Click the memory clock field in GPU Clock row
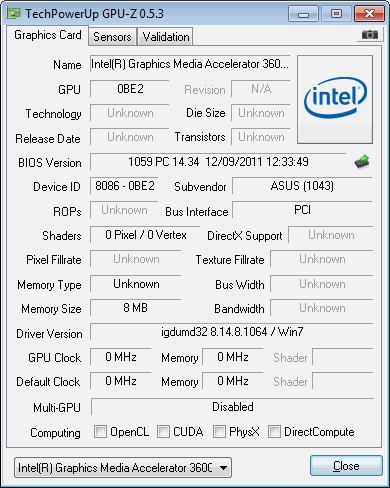The image size is (390, 488). pos(233,357)
